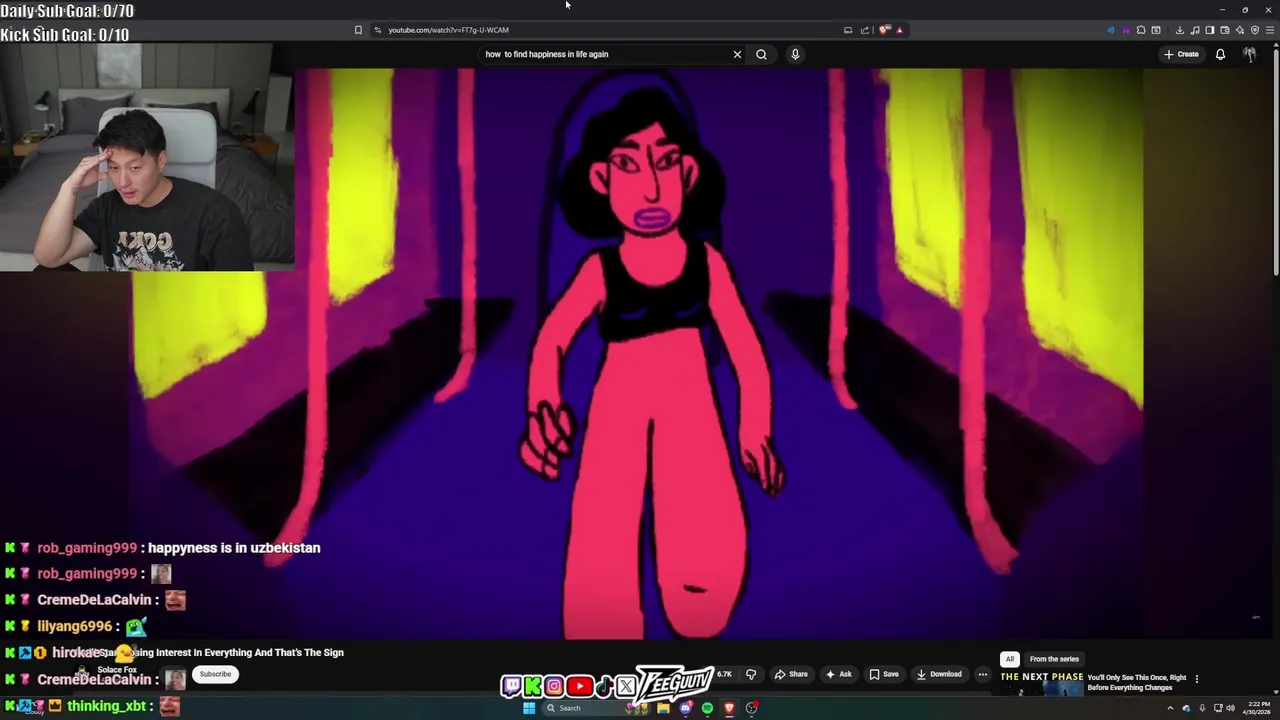This screenshot has width=1280, height=720.
Task: Open Spotify from the taskbar
Action: [707, 708]
